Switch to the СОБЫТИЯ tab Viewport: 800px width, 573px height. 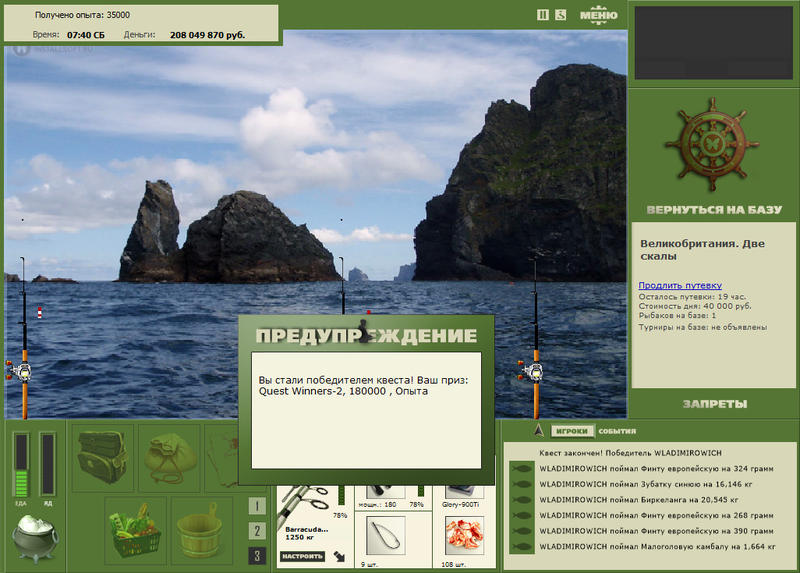tap(617, 431)
